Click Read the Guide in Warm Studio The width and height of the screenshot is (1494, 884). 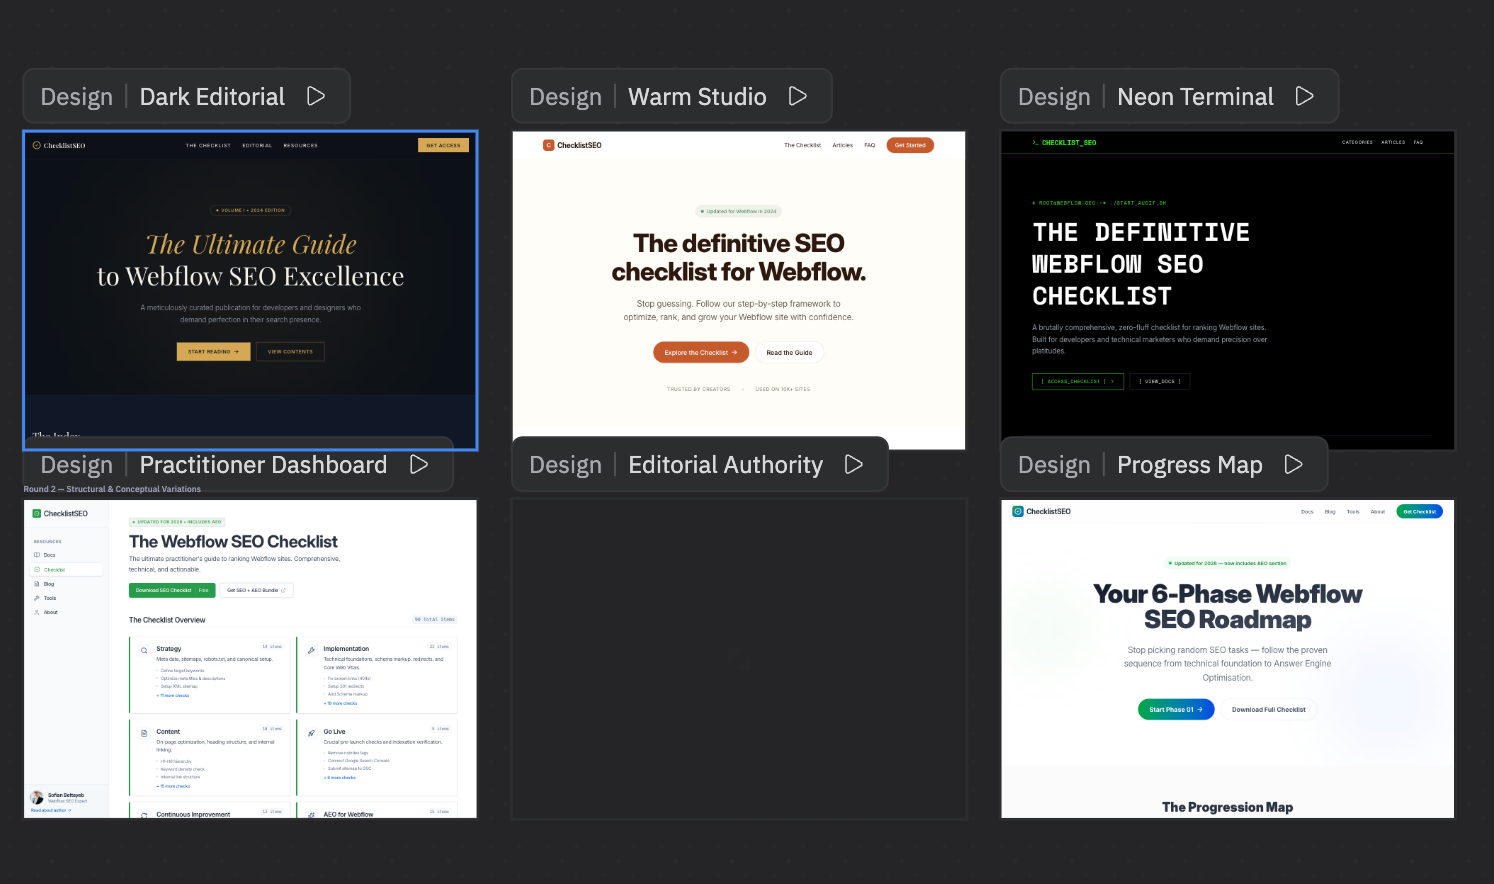pyautogui.click(x=789, y=353)
